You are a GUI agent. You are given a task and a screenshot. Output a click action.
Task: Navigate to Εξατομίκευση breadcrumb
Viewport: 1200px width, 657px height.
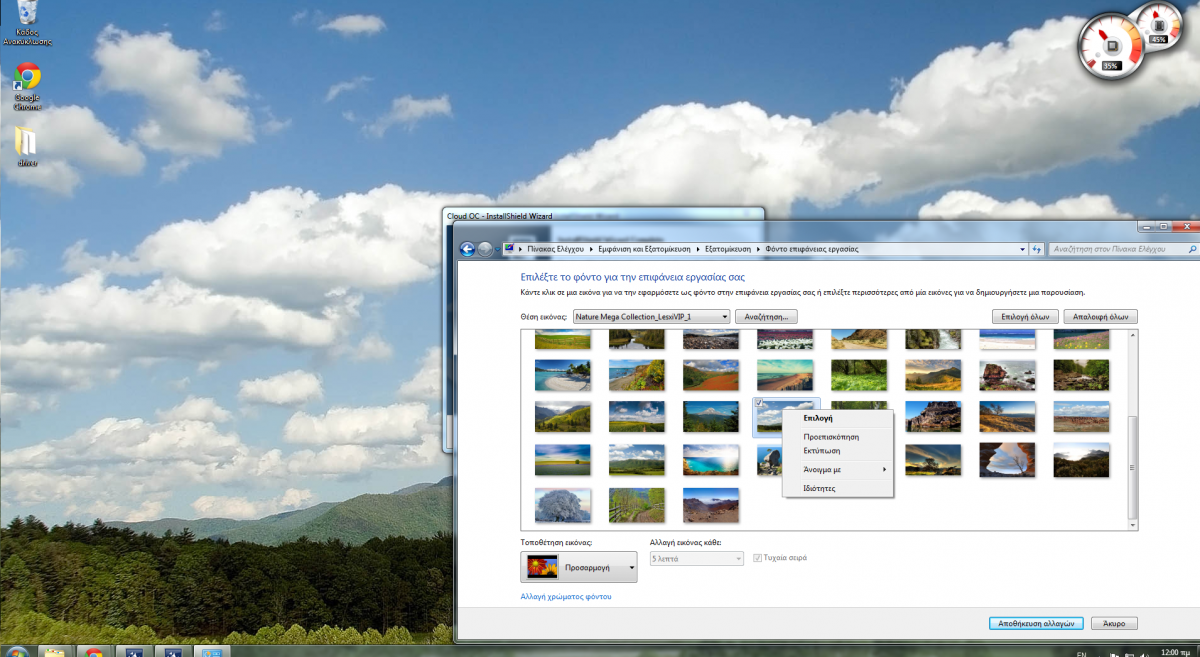(x=730, y=249)
